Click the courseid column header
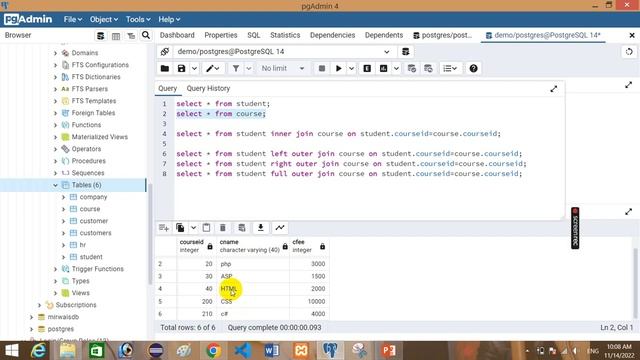This screenshot has height=360, width=640. (196, 246)
